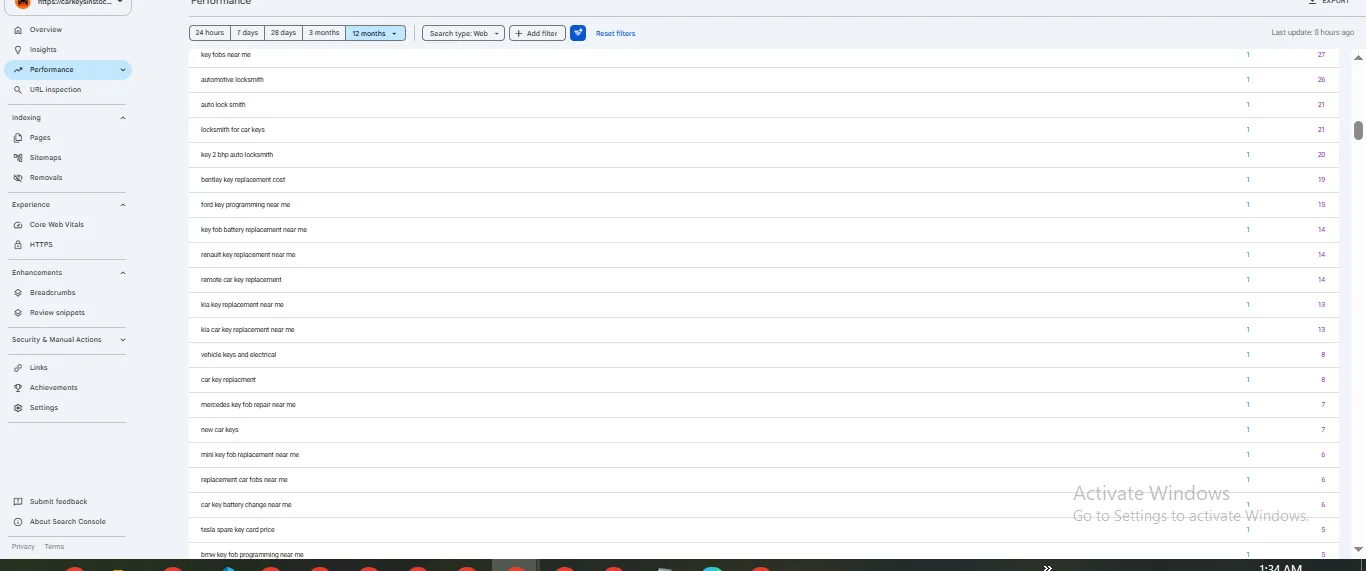
Task: Open Core Web Vitals report
Action: (56, 225)
